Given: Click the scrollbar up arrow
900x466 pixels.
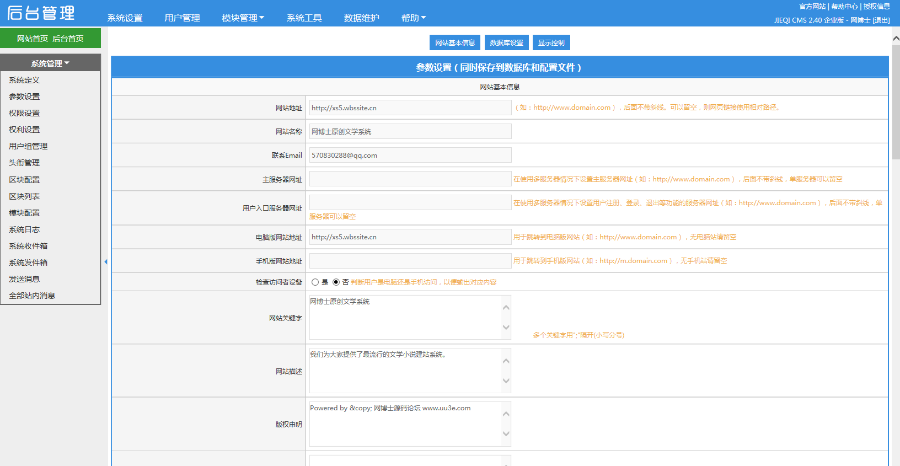Looking at the screenshot, I should tap(894, 35).
